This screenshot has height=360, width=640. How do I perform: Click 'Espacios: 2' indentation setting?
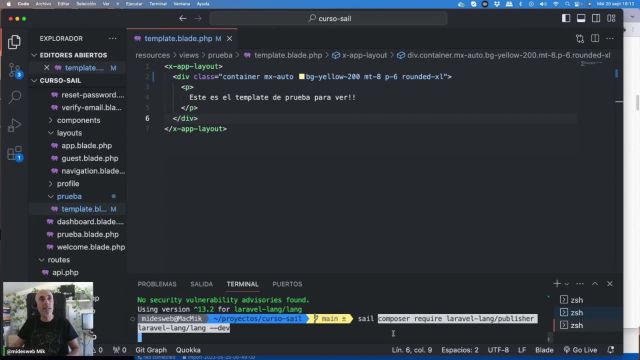460,350
